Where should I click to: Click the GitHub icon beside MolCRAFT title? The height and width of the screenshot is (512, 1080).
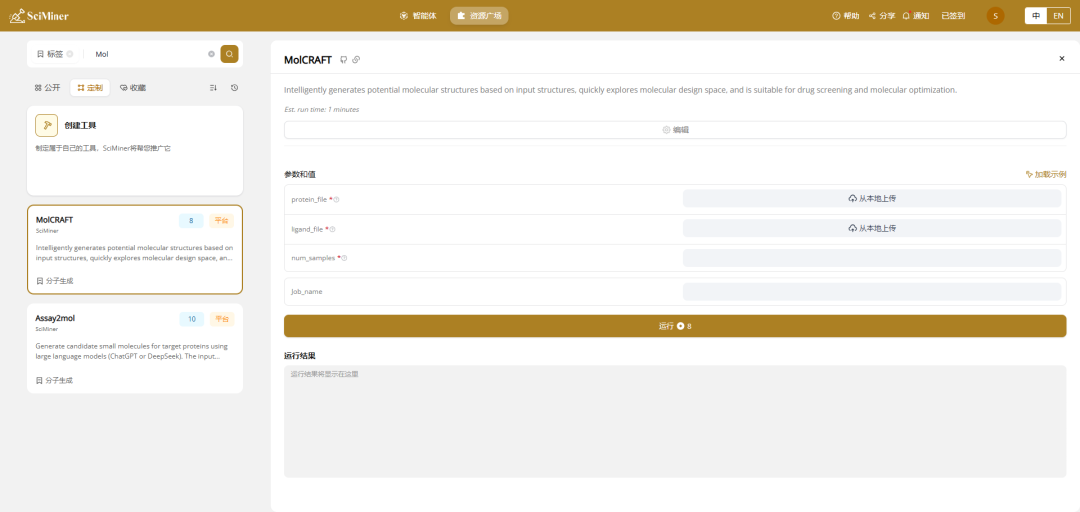pos(344,60)
